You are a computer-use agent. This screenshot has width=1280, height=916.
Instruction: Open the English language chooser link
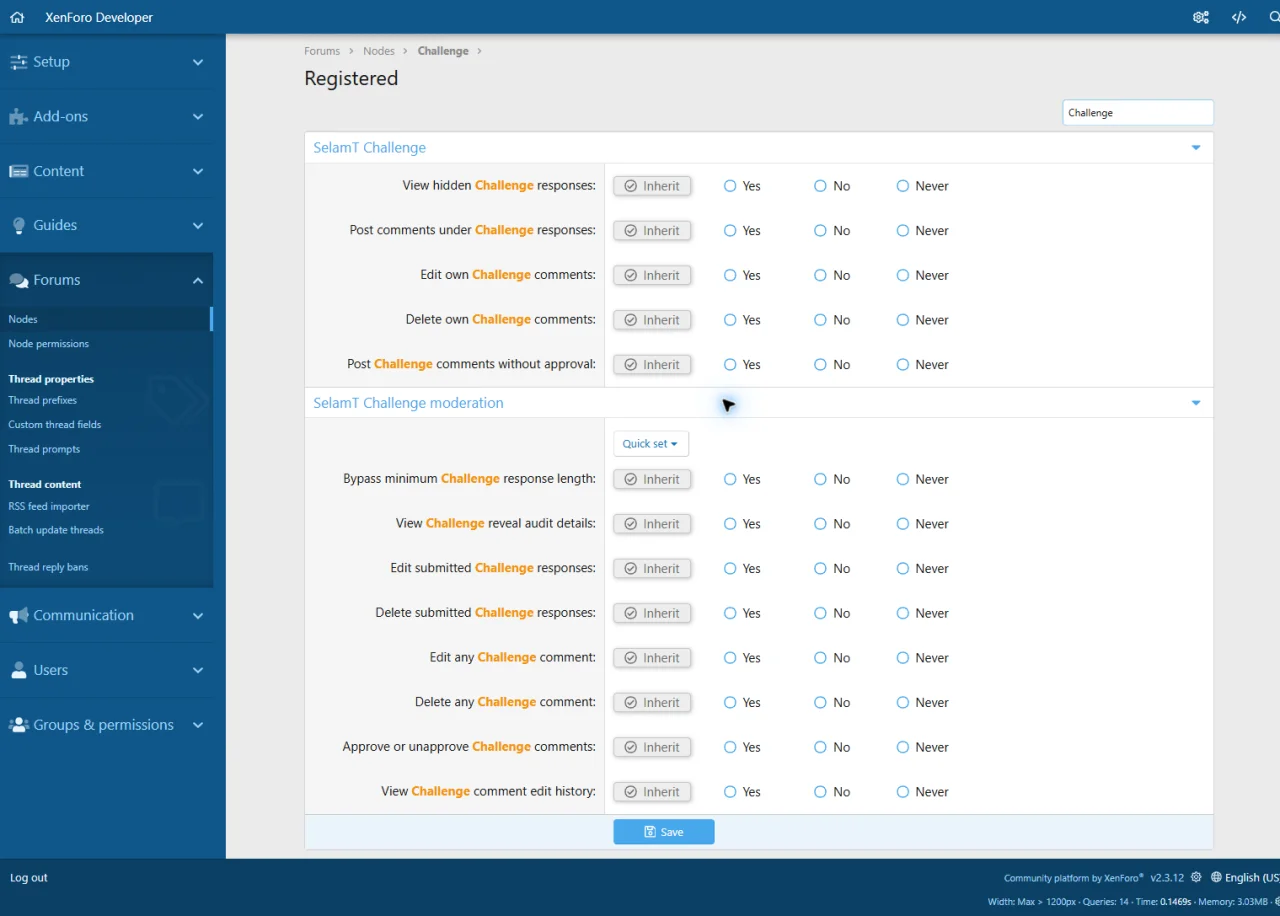[x=1244, y=878]
